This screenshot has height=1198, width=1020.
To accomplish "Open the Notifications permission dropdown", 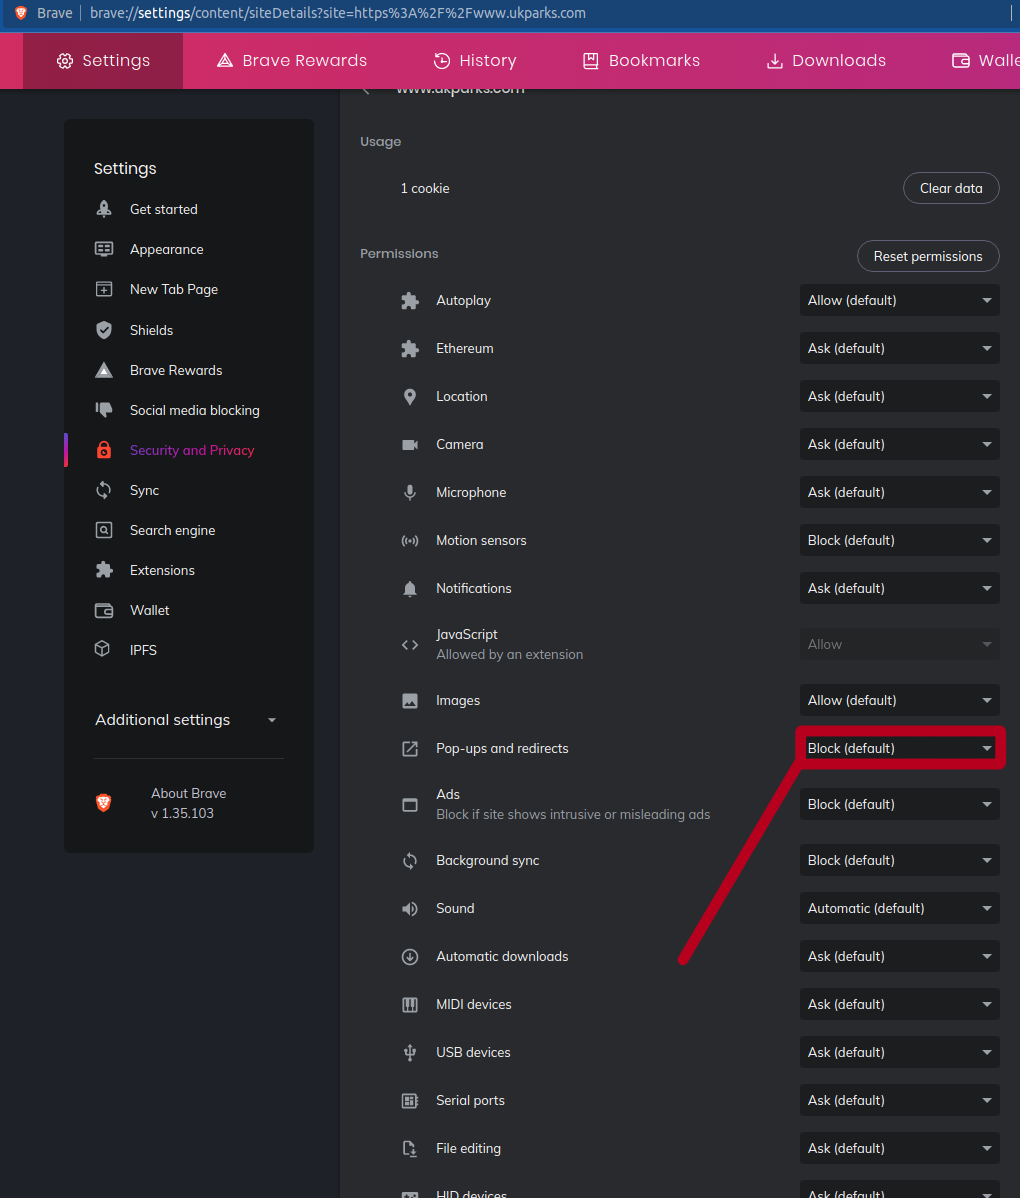I will click(x=899, y=588).
